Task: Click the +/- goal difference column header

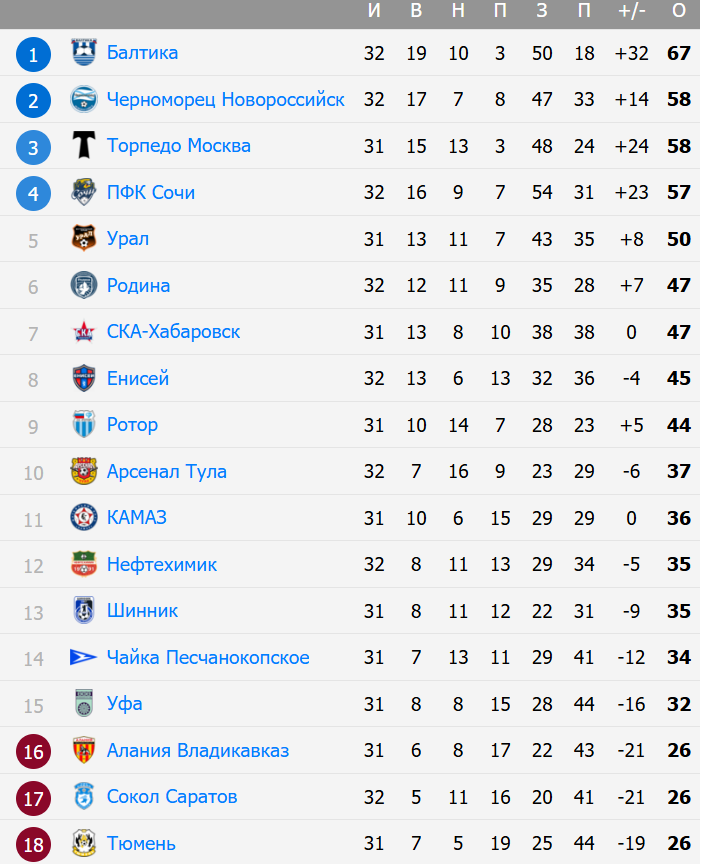Action: (632, 10)
